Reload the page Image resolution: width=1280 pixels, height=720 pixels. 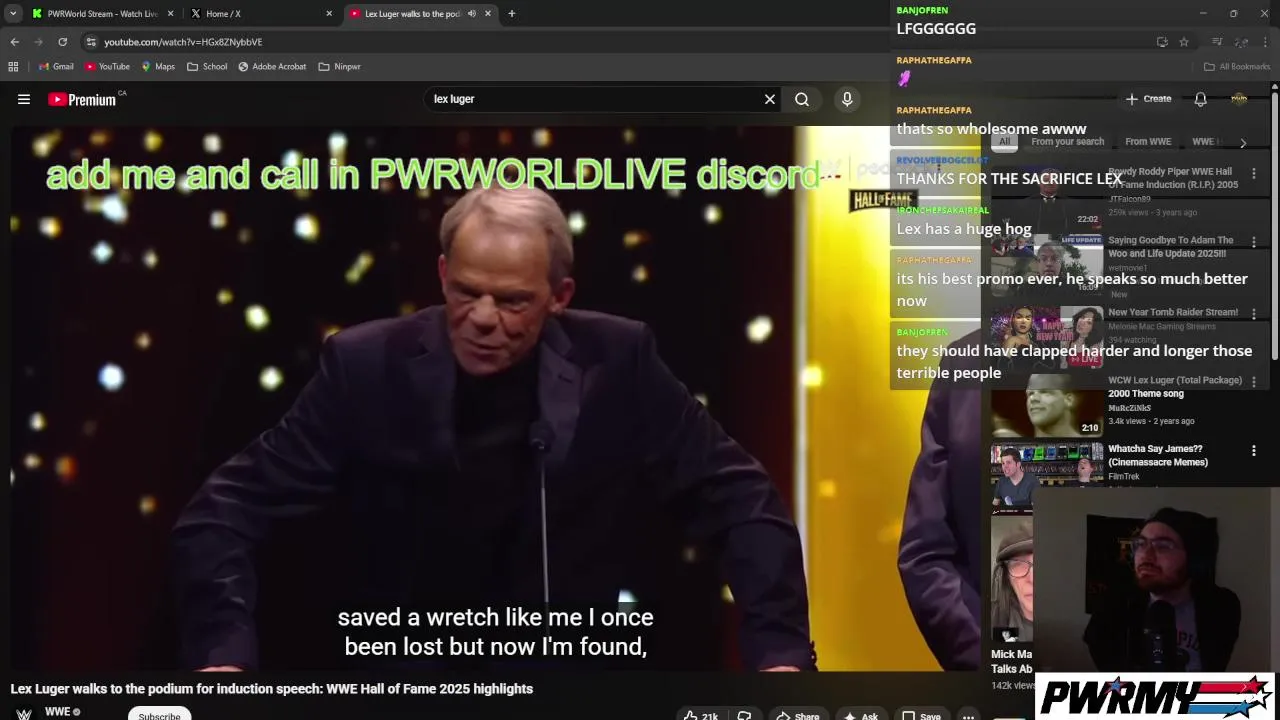[62, 42]
